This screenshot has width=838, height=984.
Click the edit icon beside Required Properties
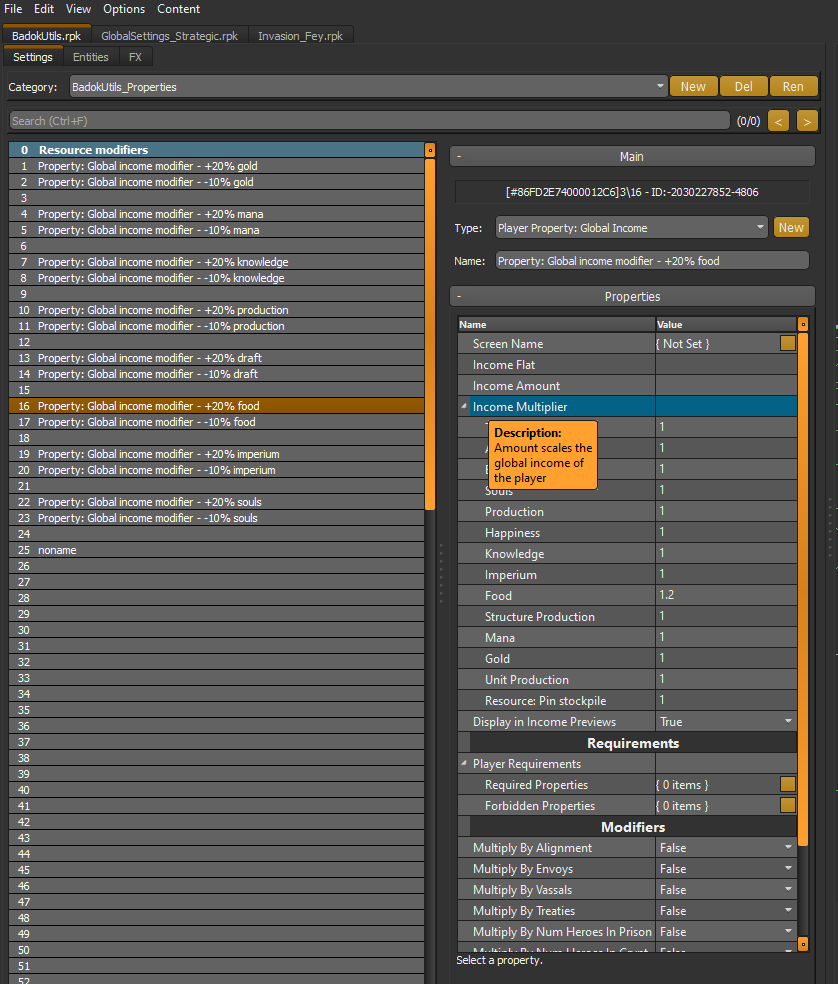point(788,784)
